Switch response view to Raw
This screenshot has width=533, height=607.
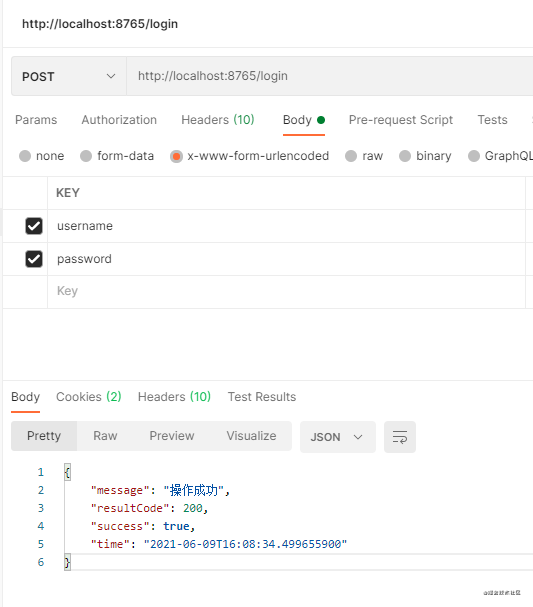coord(105,436)
